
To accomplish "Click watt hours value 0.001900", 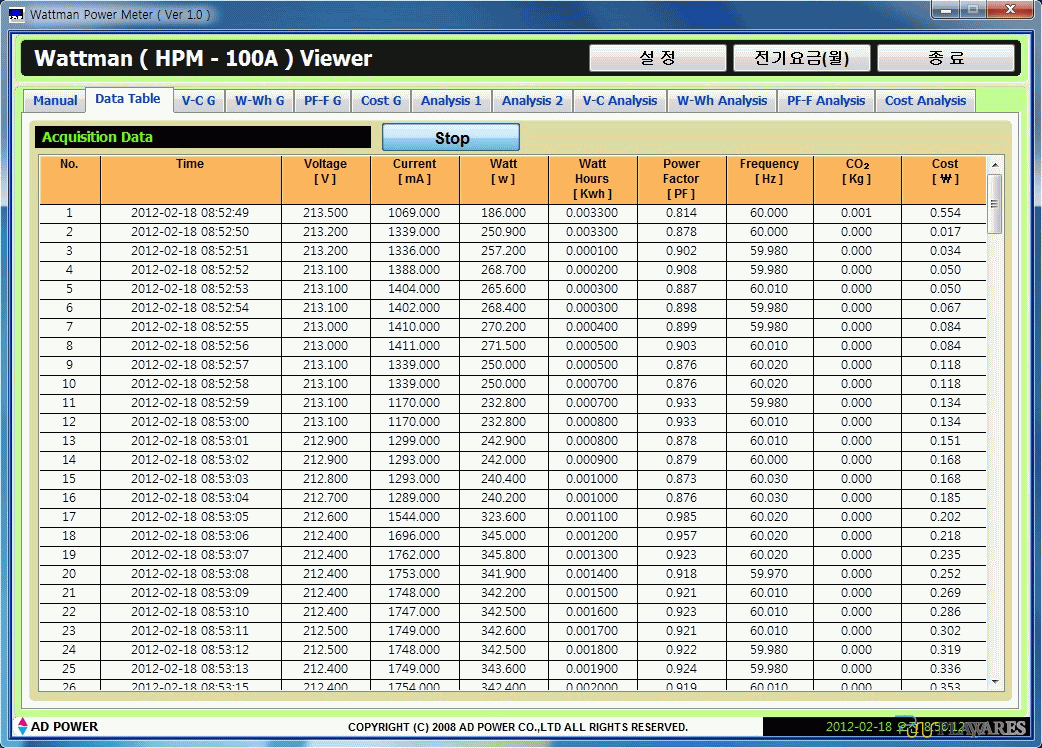I will click(593, 669).
